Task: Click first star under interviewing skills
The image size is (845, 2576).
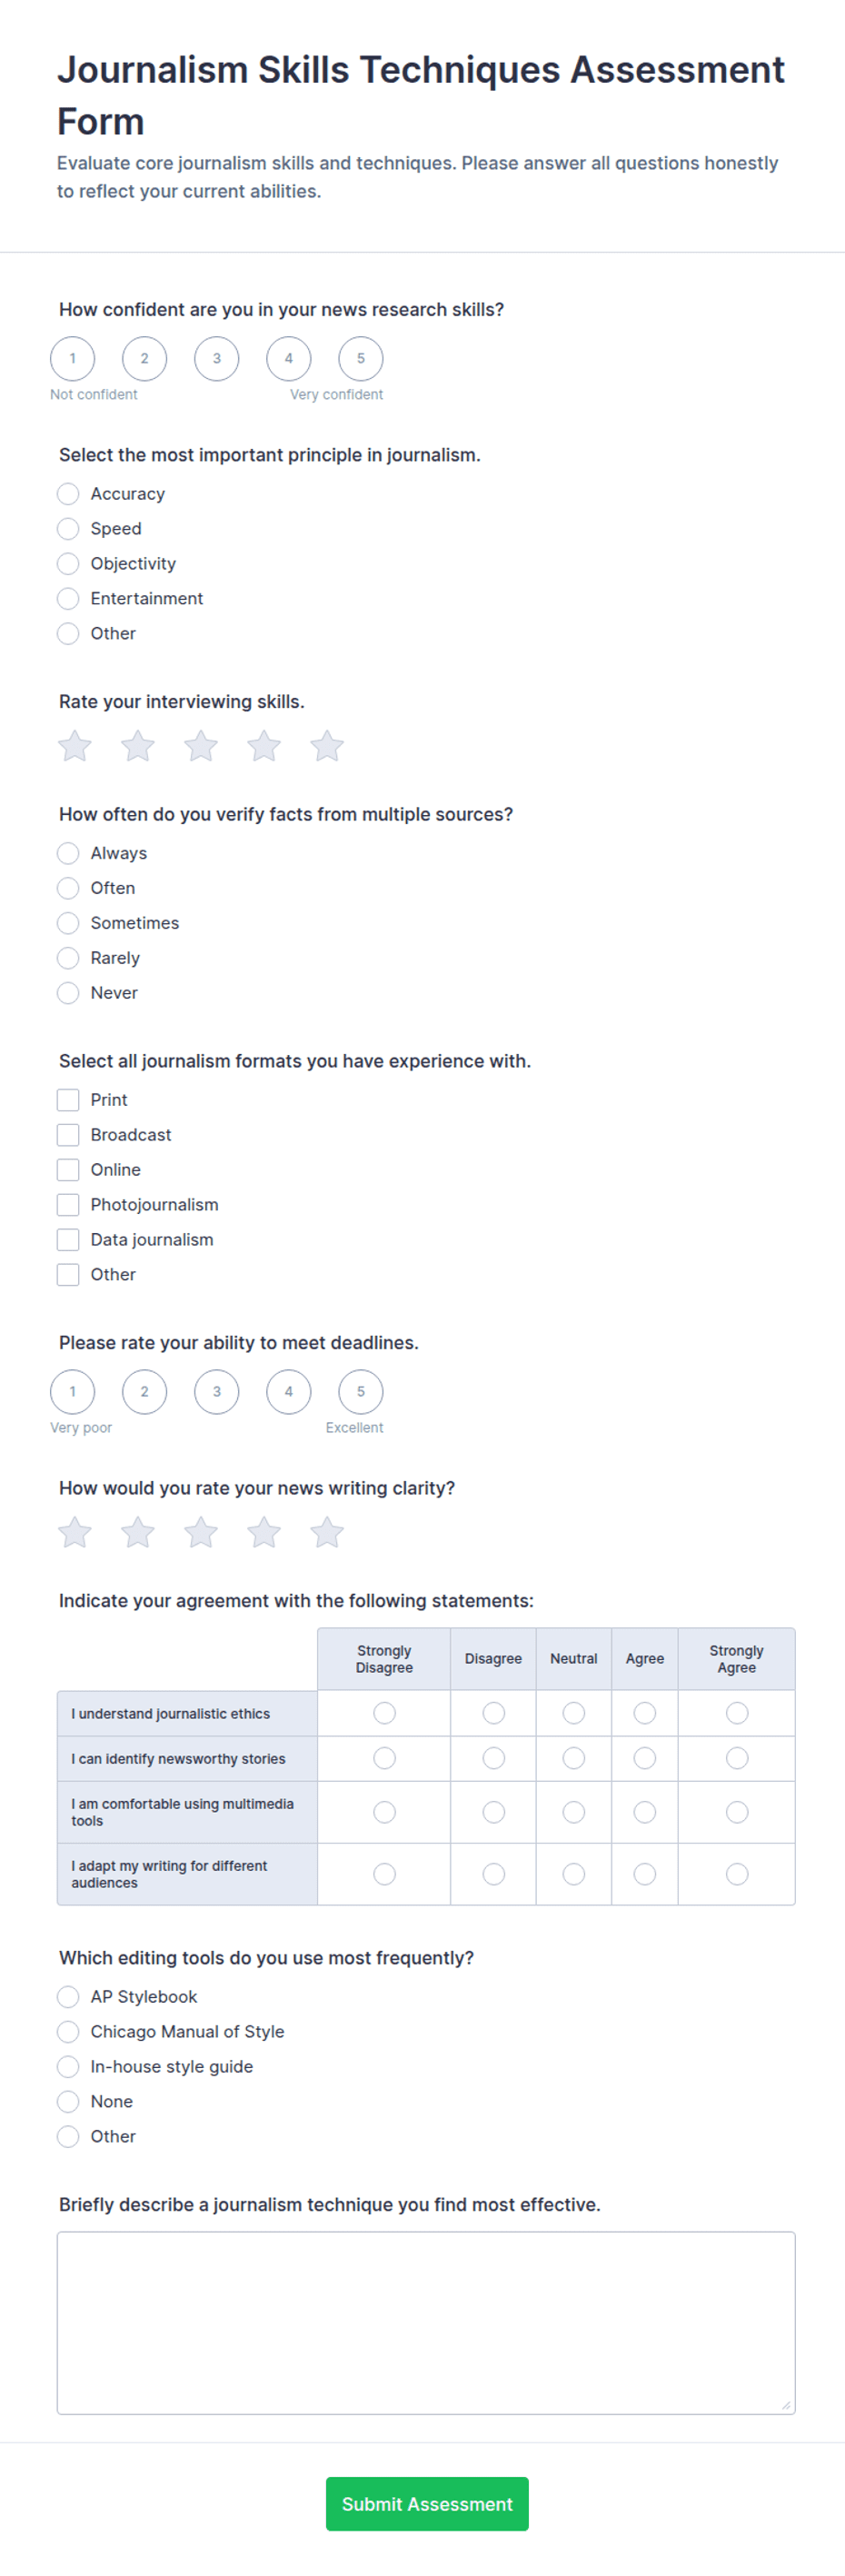Action: [75, 746]
